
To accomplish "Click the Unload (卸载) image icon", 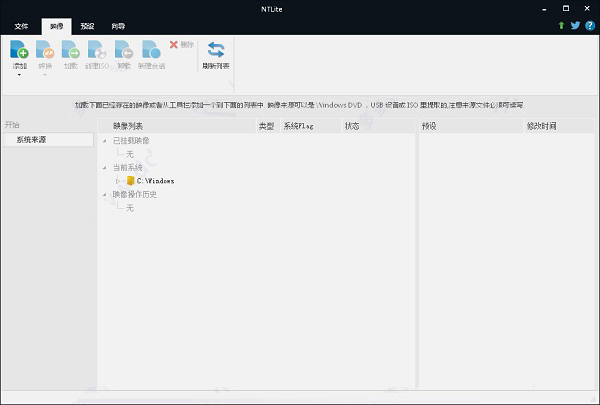I will 124,50.
